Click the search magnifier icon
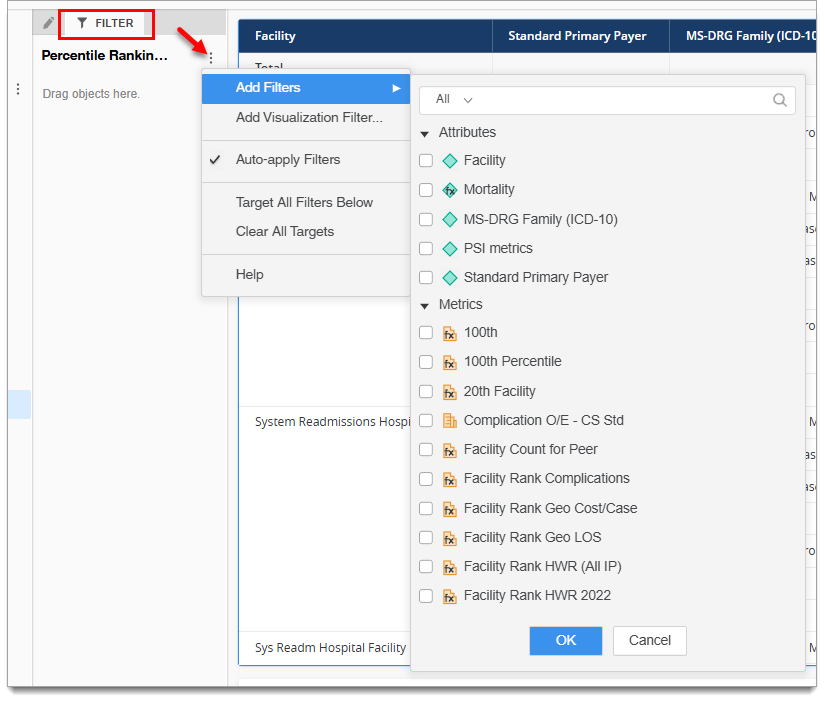The height and width of the screenshot is (702, 825). click(780, 100)
